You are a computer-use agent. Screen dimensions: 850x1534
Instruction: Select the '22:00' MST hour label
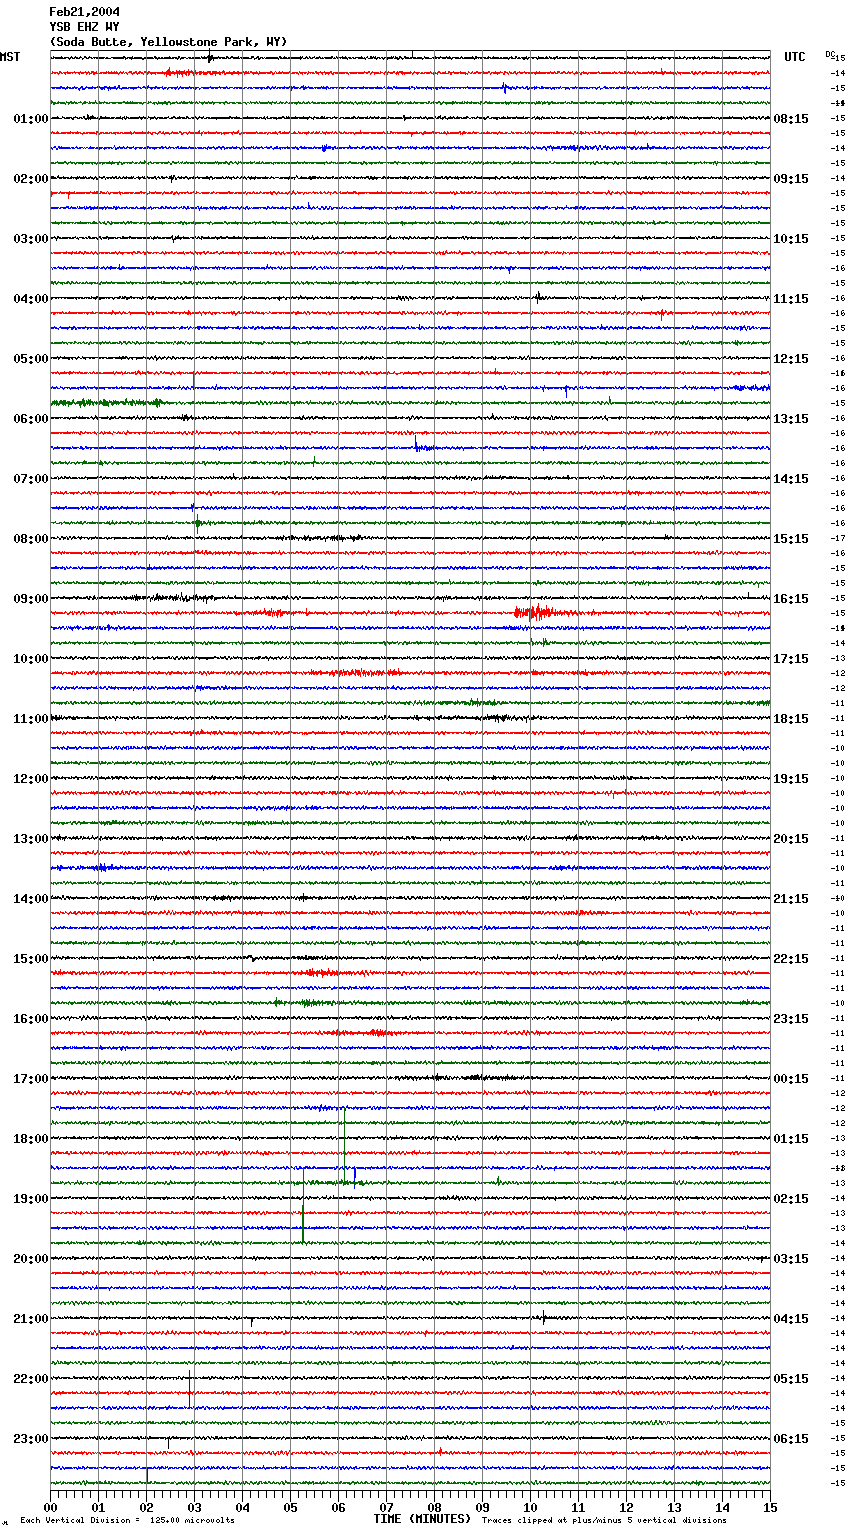click(31, 1379)
